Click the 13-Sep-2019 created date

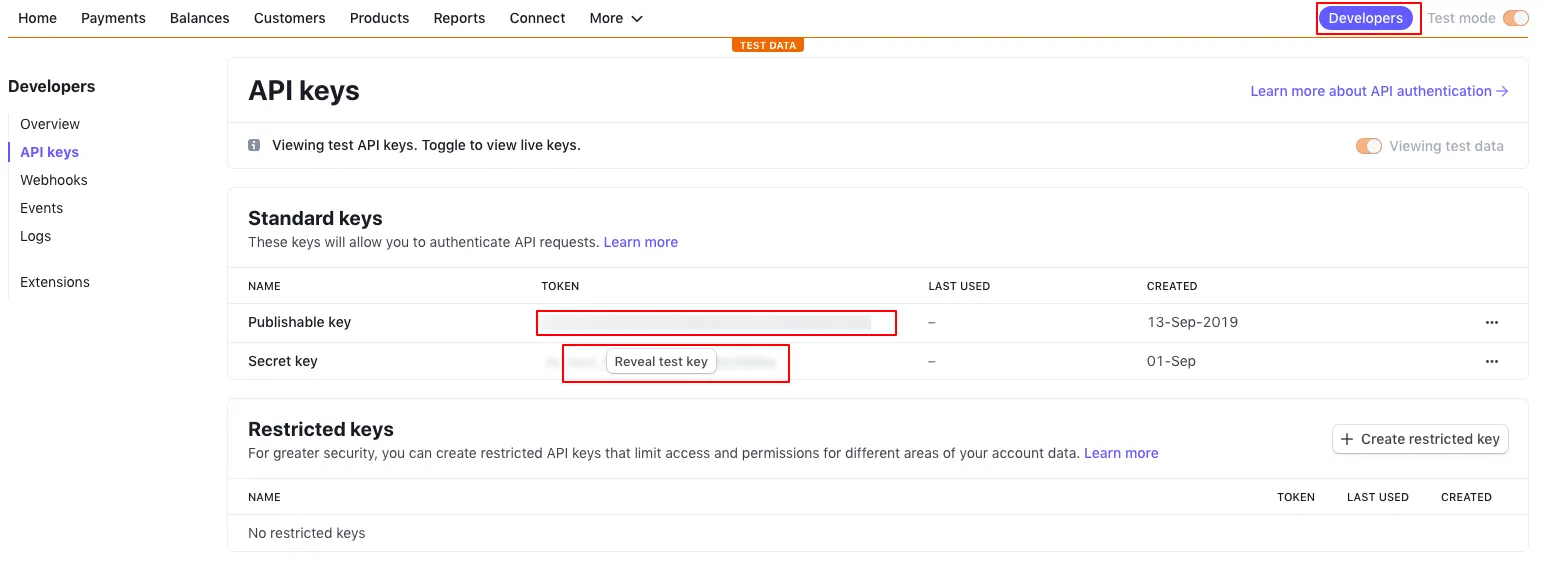coord(1192,323)
